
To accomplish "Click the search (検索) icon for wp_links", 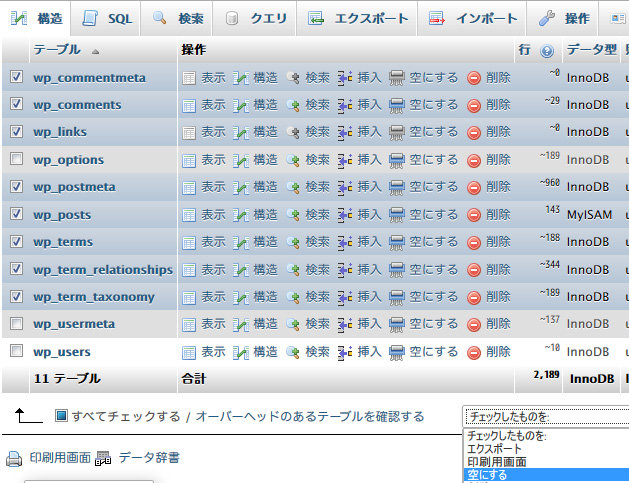I will (x=293, y=132).
